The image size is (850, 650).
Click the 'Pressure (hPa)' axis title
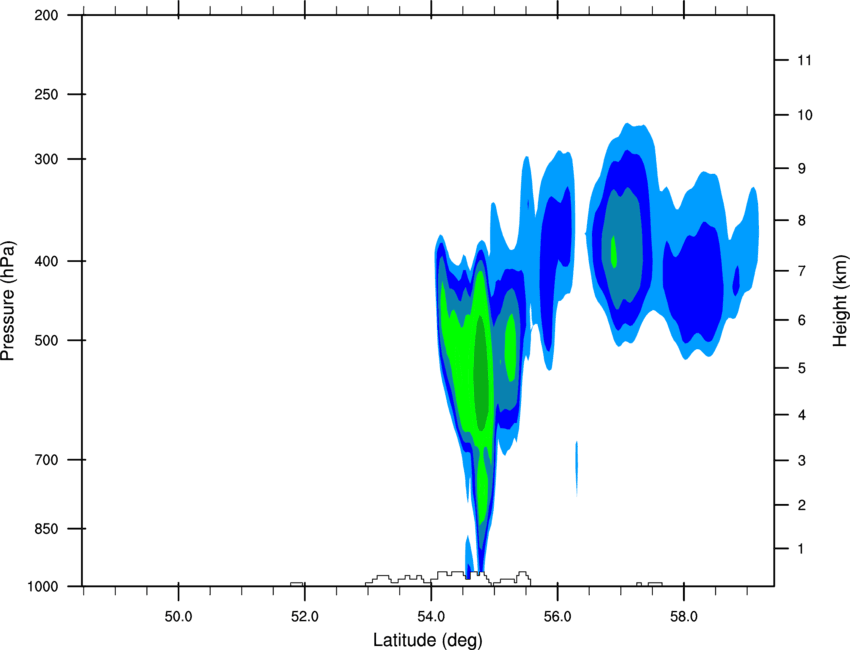pyautogui.click(x=8, y=301)
